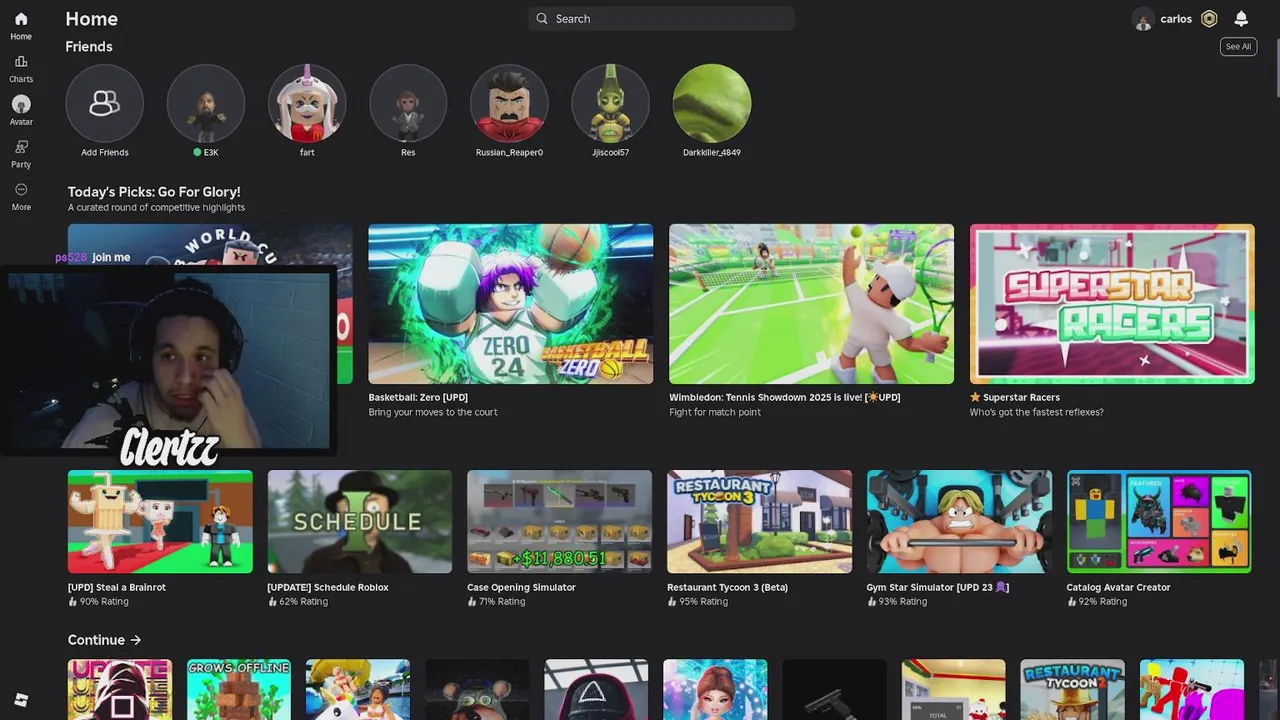Image resolution: width=1280 pixels, height=720 pixels.
Task: Click the carlos username link
Action: tap(1176, 19)
